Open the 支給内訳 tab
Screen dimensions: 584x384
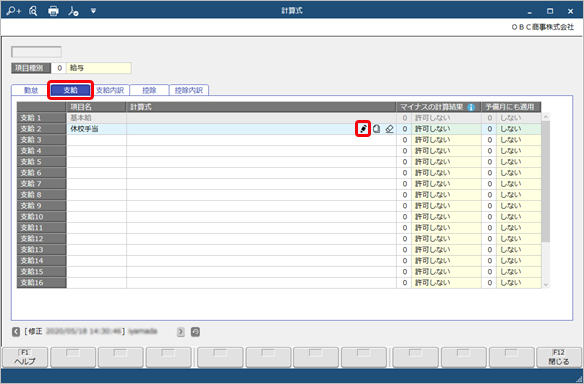(110, 90)
